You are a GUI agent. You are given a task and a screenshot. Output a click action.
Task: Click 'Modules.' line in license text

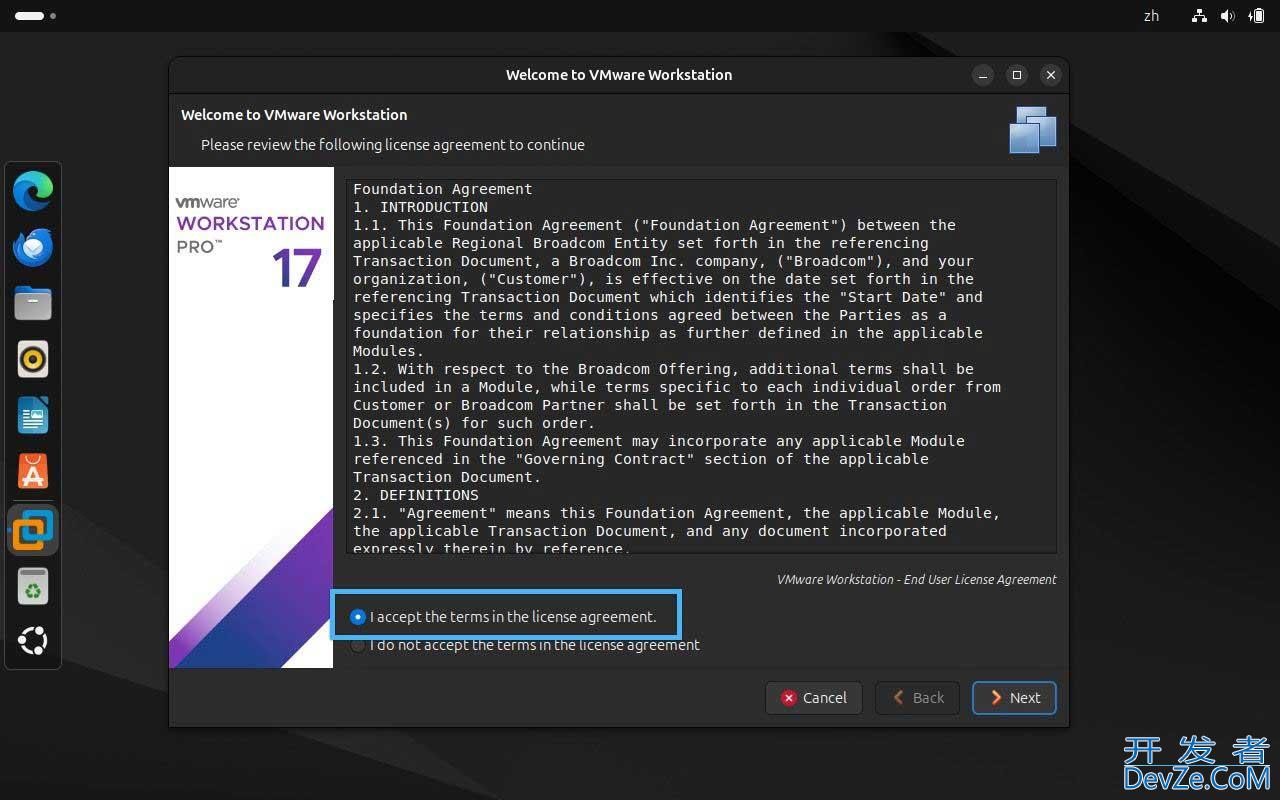[389, 351]
